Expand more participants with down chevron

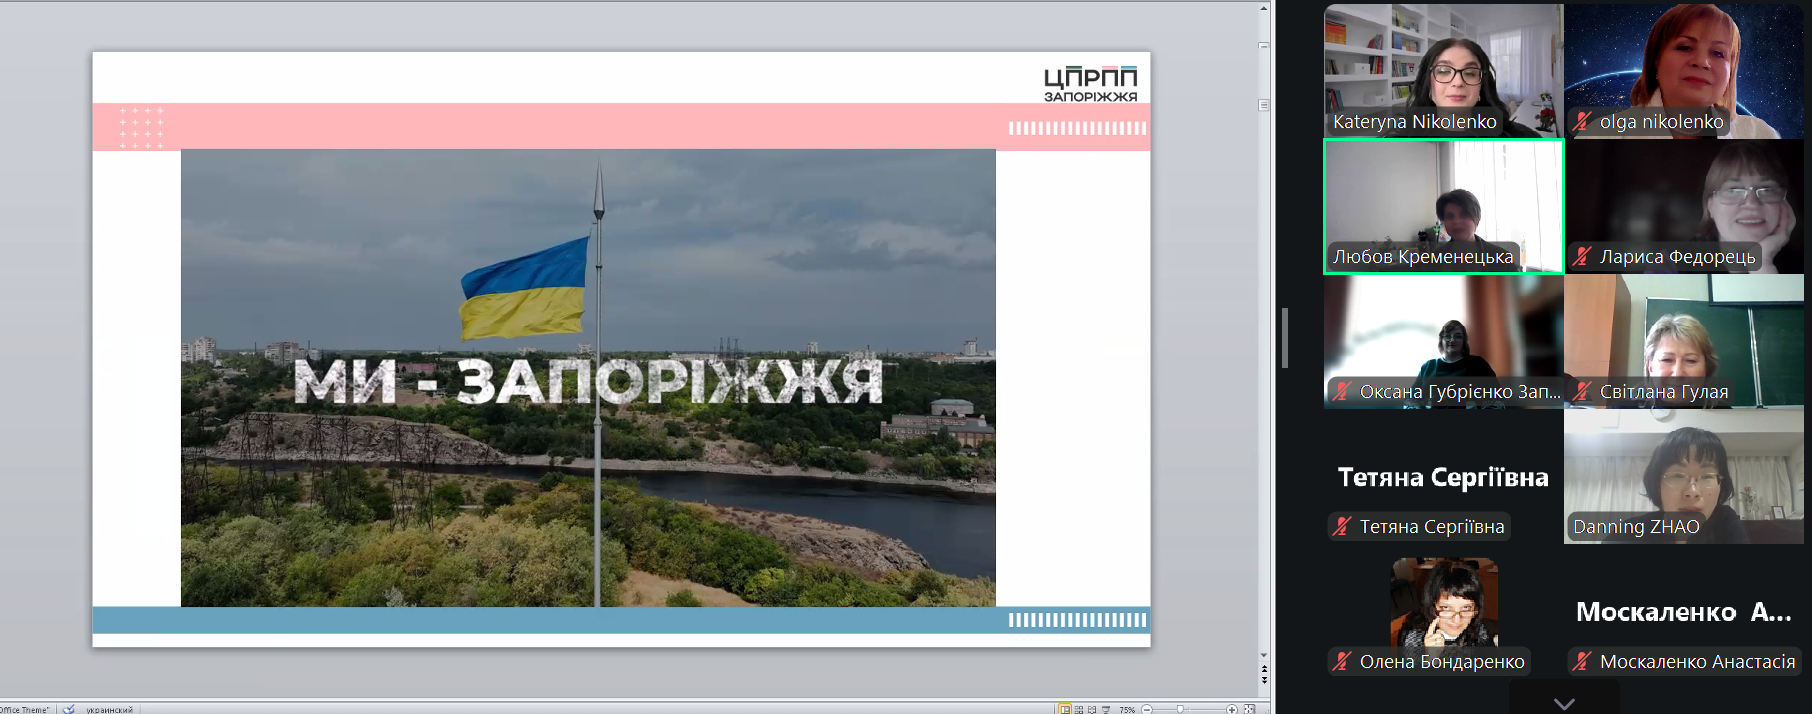(1564, 703)
